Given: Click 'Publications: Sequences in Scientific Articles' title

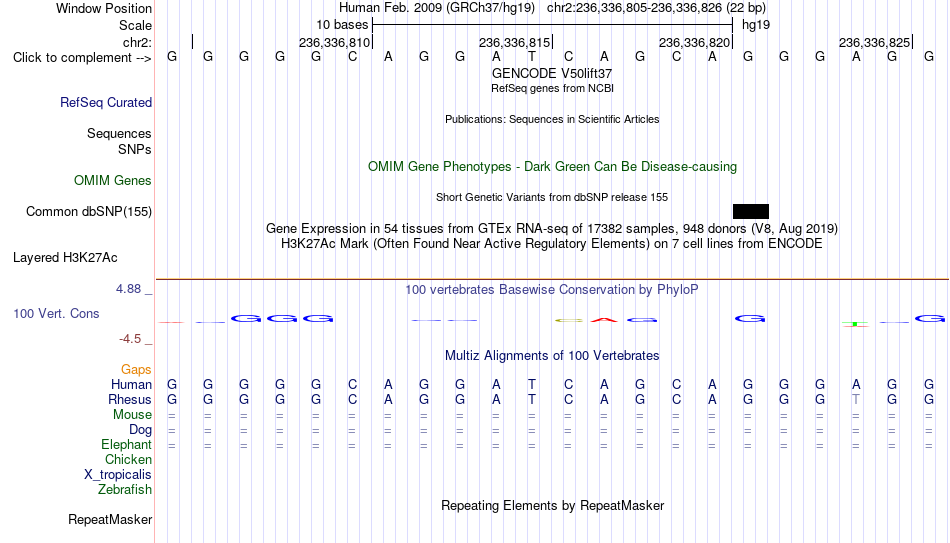Looking at the screenshot, I should [x=552, y=119].
